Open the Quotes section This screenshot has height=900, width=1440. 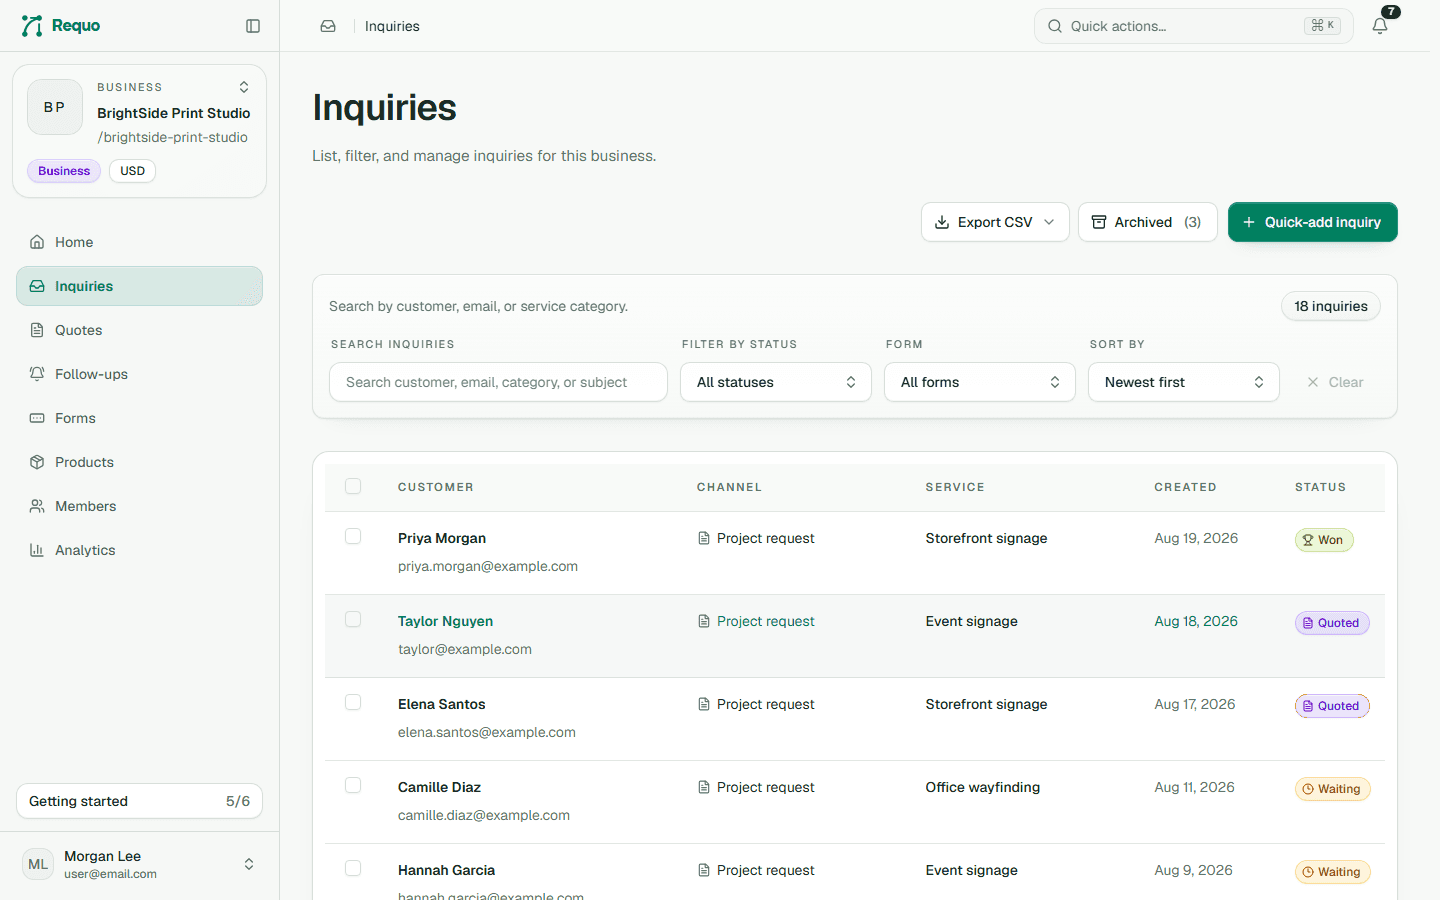pos(139,330)
